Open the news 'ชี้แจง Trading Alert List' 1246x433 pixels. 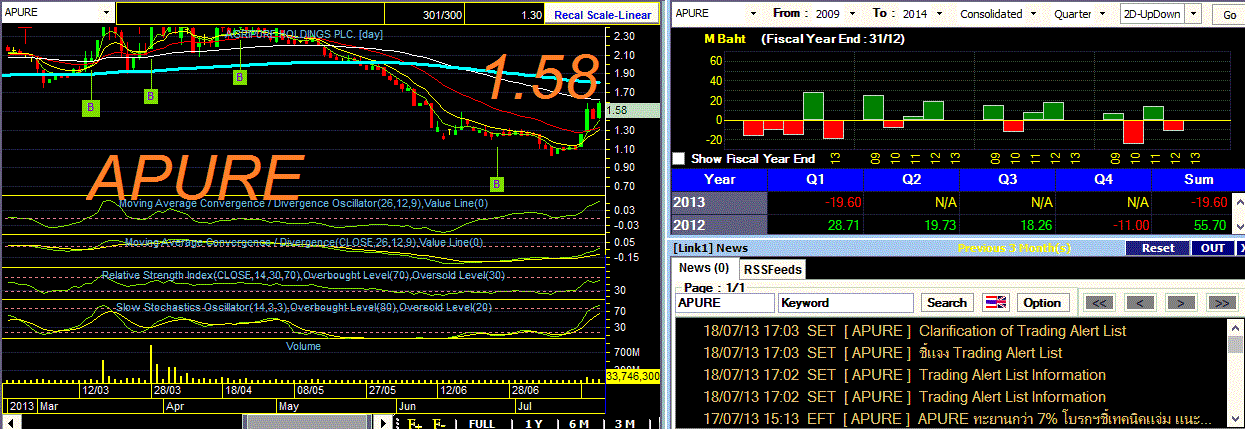(990, 353)
